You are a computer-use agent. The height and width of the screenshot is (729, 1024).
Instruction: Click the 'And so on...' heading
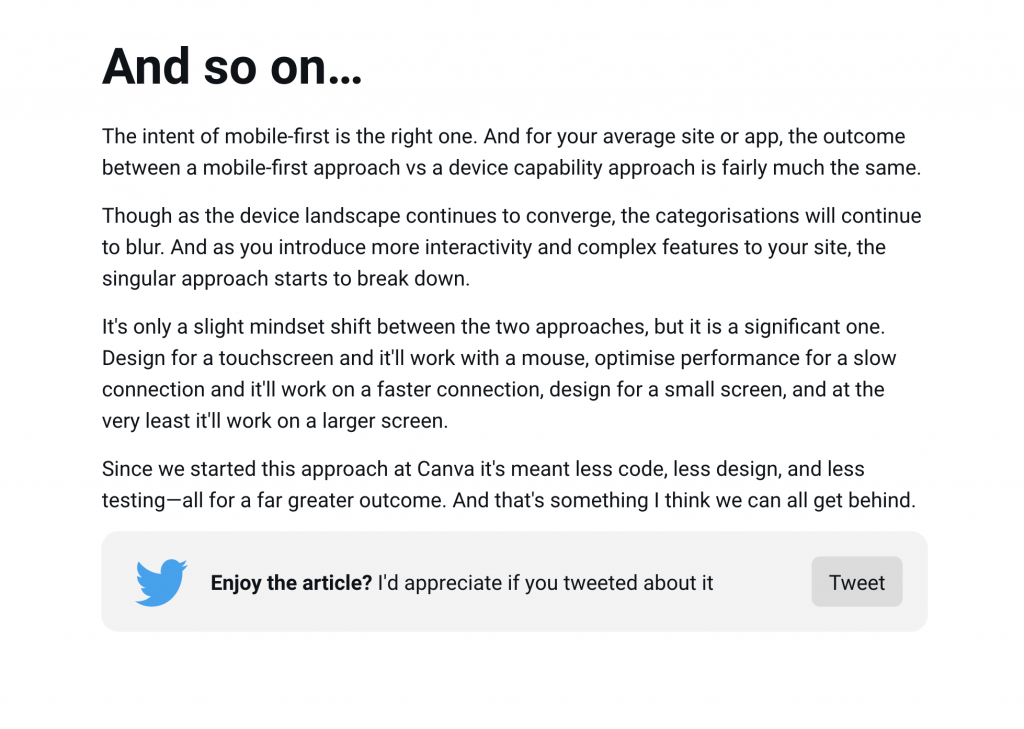point(232,67)
